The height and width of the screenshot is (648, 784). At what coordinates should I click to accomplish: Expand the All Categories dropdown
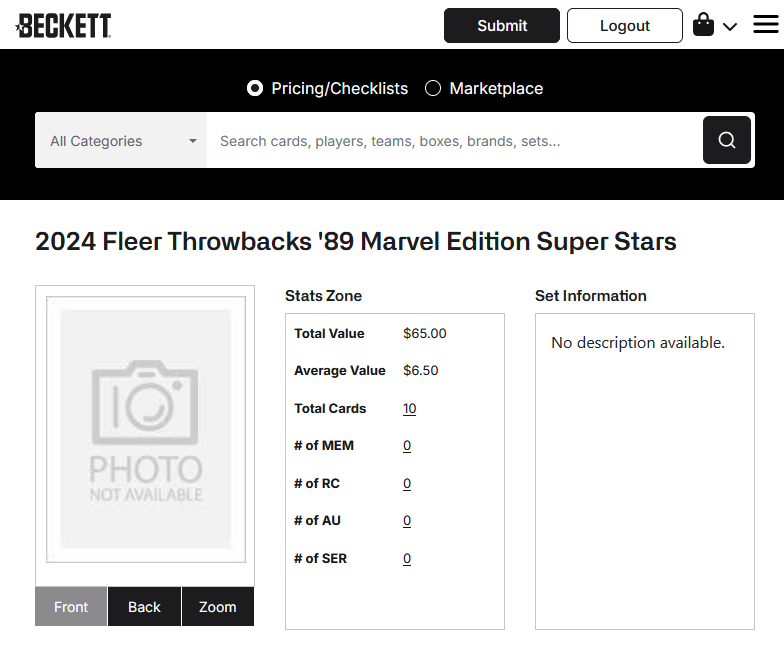[122, 140]
